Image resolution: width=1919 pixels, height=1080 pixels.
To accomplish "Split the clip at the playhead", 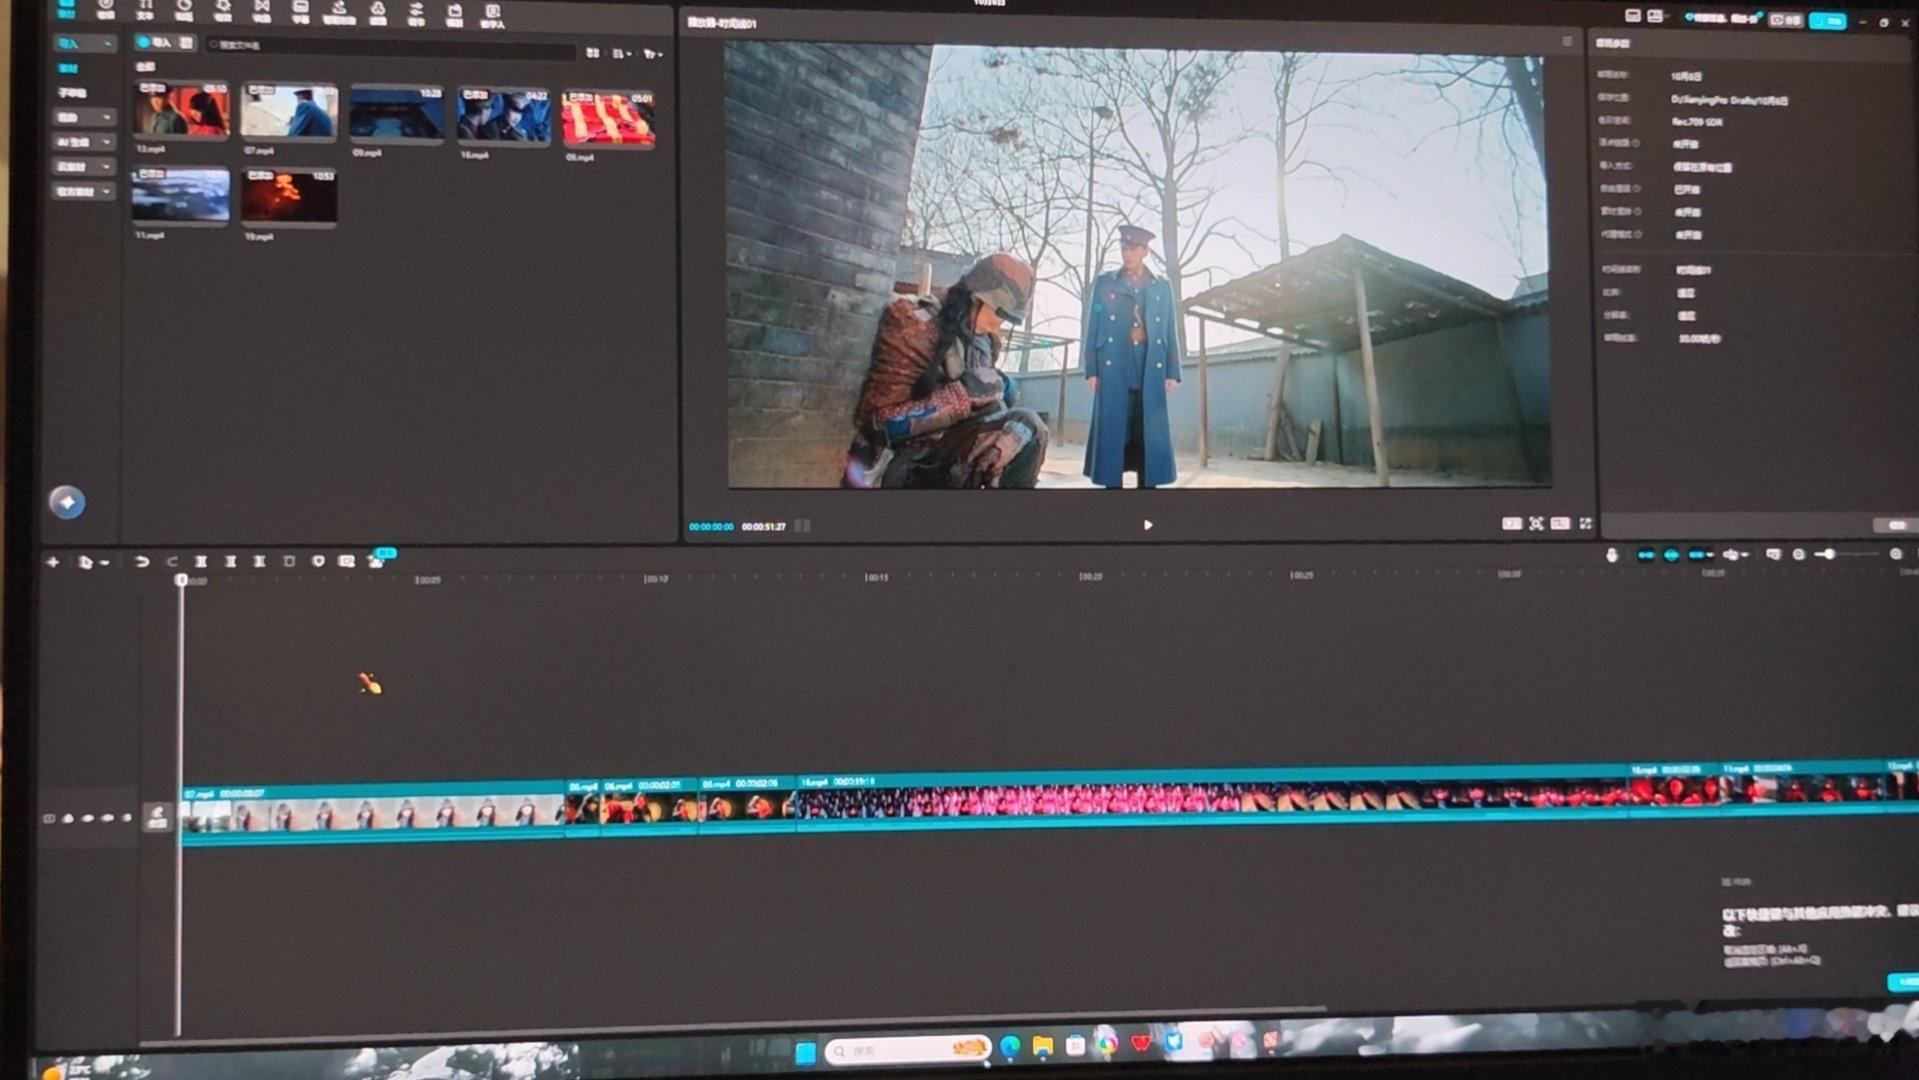I will (201, 562).
